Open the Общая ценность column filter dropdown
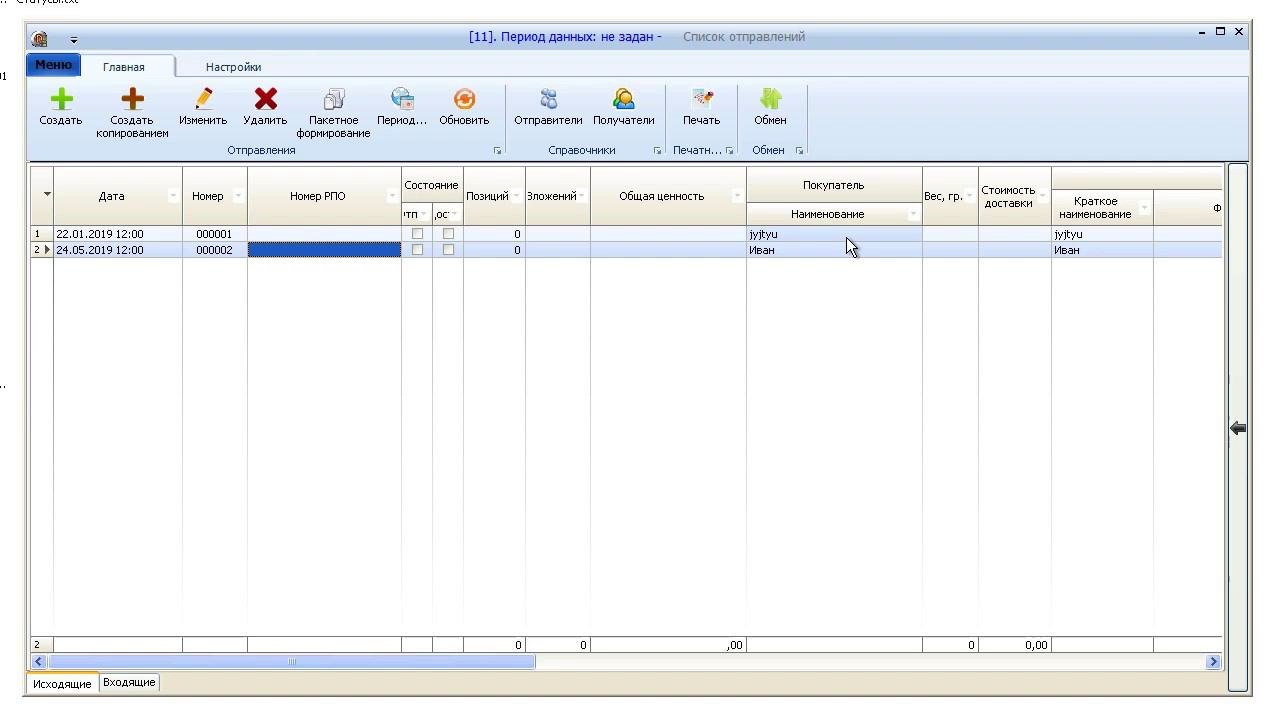The image size is (1280, 720). coord(737,196)
